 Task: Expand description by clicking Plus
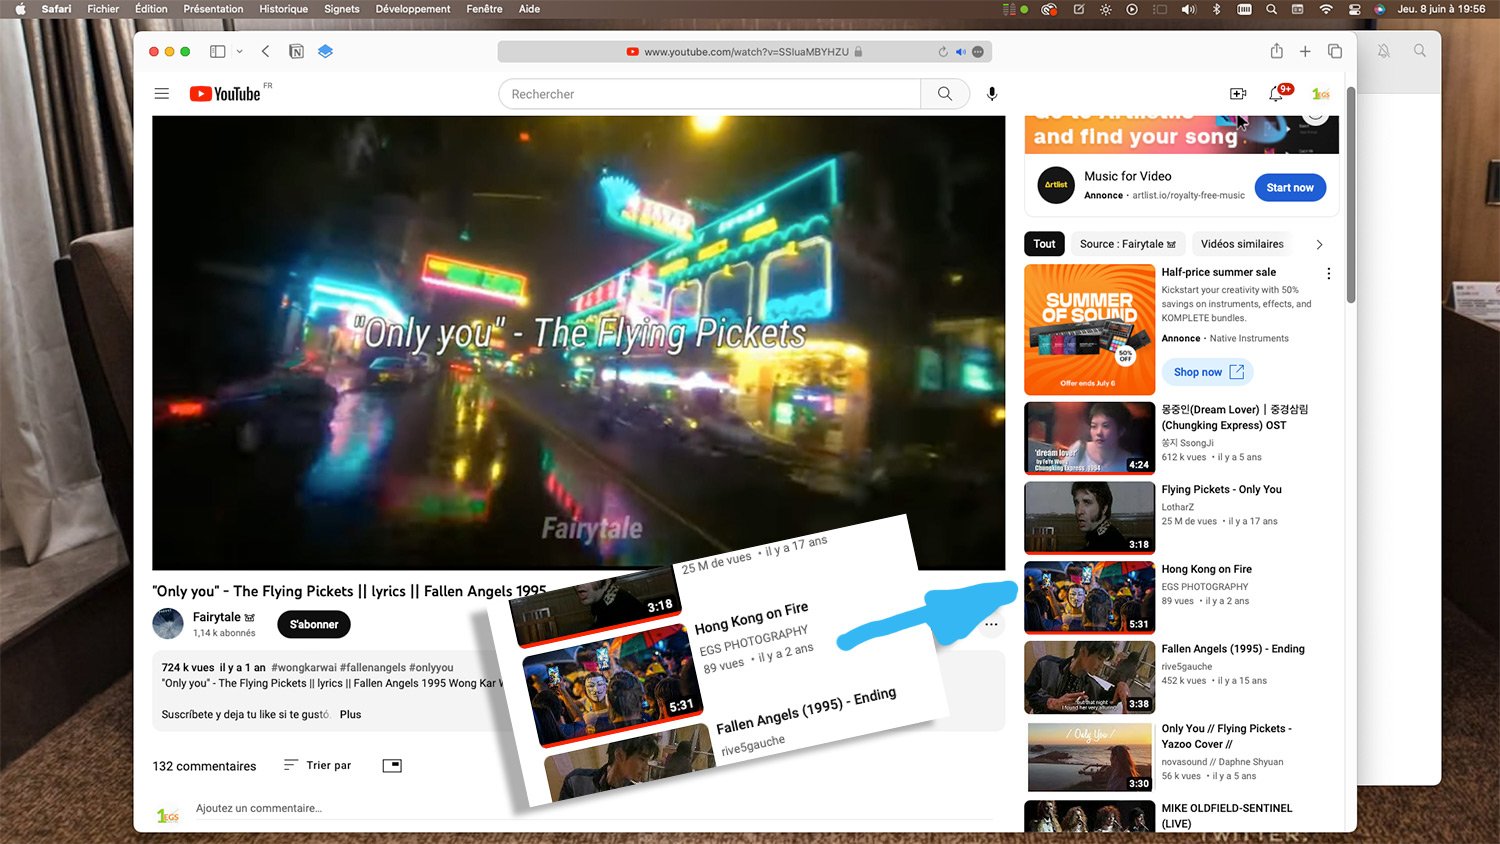click(350, 714)
